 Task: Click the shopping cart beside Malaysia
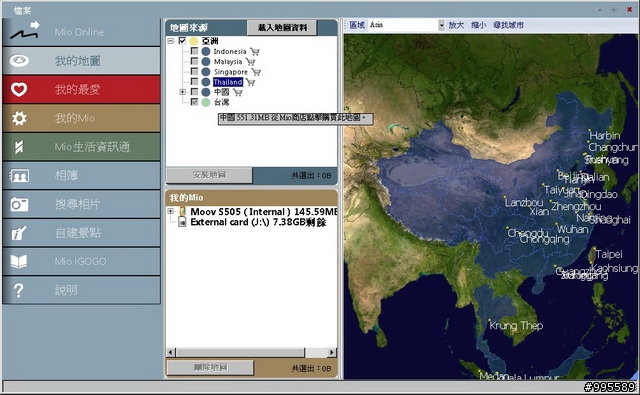[251, 62]
